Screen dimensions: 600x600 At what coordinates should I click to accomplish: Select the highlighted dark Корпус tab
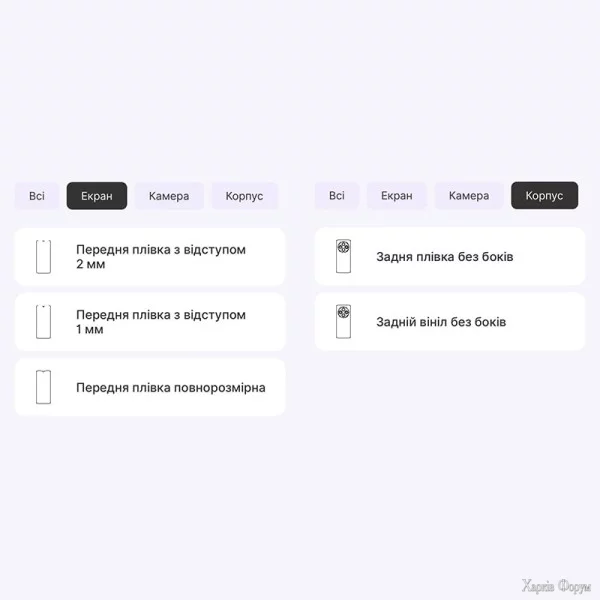tap(544, 196)
